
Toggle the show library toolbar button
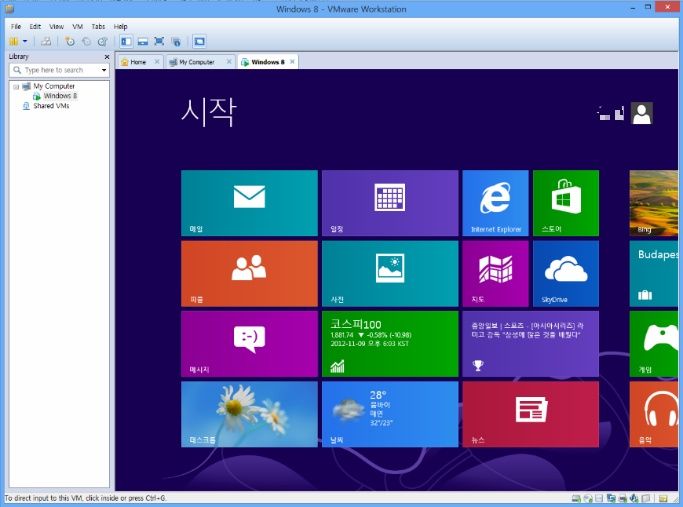click(126, 41)
